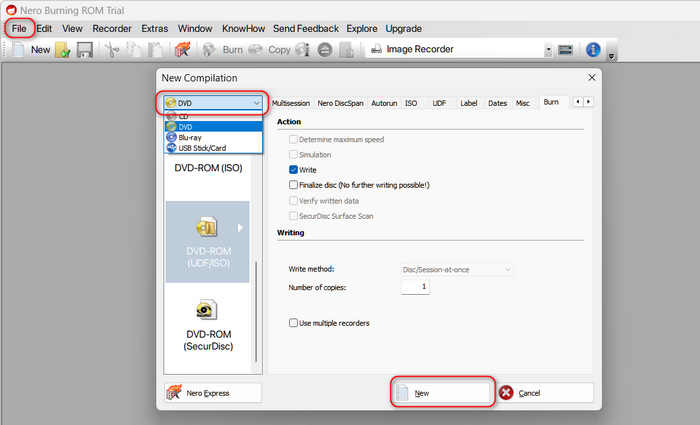700x425 pixels.
Task: Click the Eject disc round icon
Action: pyautogui.click(x=325, y=50)
